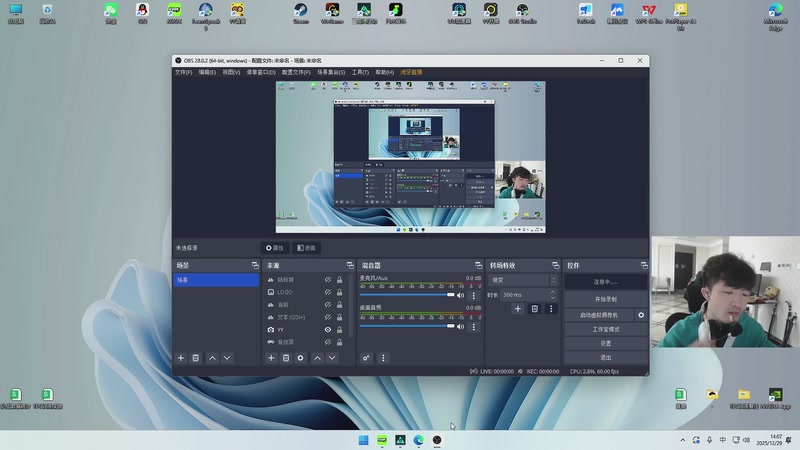Open advanced audio properties gear in mixer
Viewport: 800px width, 450px height.
coord(367,358)
